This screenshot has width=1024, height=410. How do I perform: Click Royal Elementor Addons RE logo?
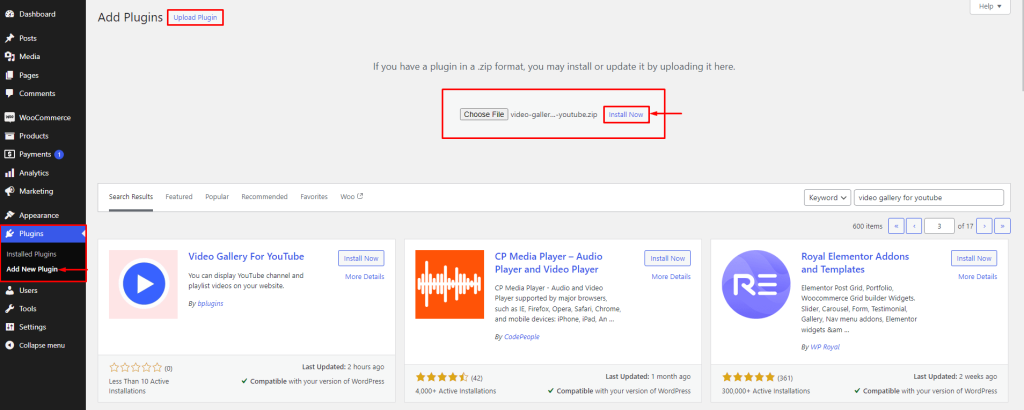756,284
